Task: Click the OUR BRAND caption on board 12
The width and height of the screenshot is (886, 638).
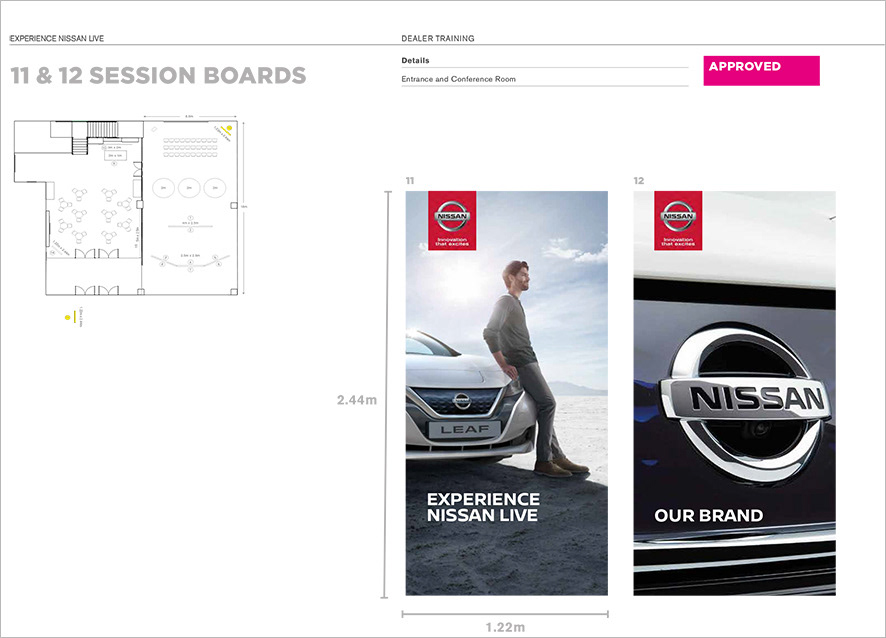Action: 708,516
